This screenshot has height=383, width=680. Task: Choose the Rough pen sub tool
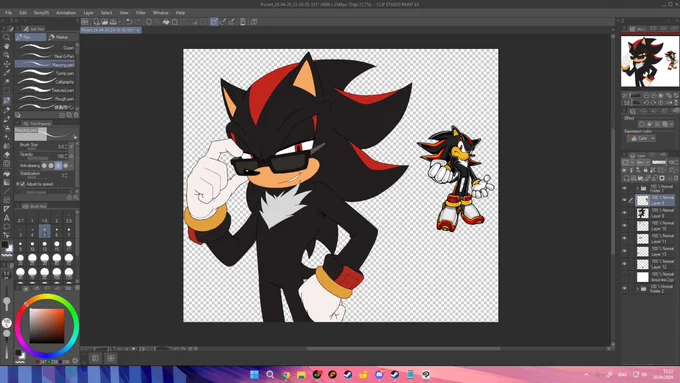tap(45, 98)
